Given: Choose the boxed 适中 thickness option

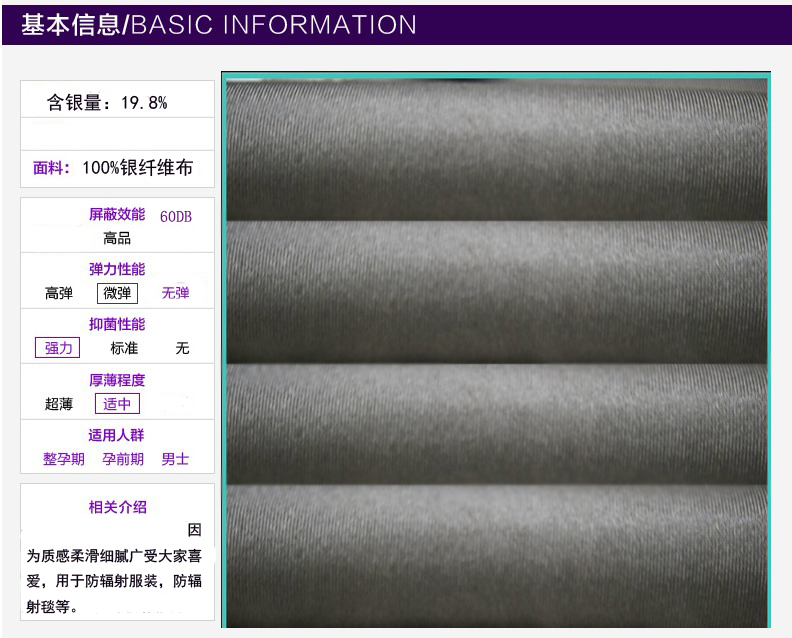Looking at the screenshot, I should [117, 404].
